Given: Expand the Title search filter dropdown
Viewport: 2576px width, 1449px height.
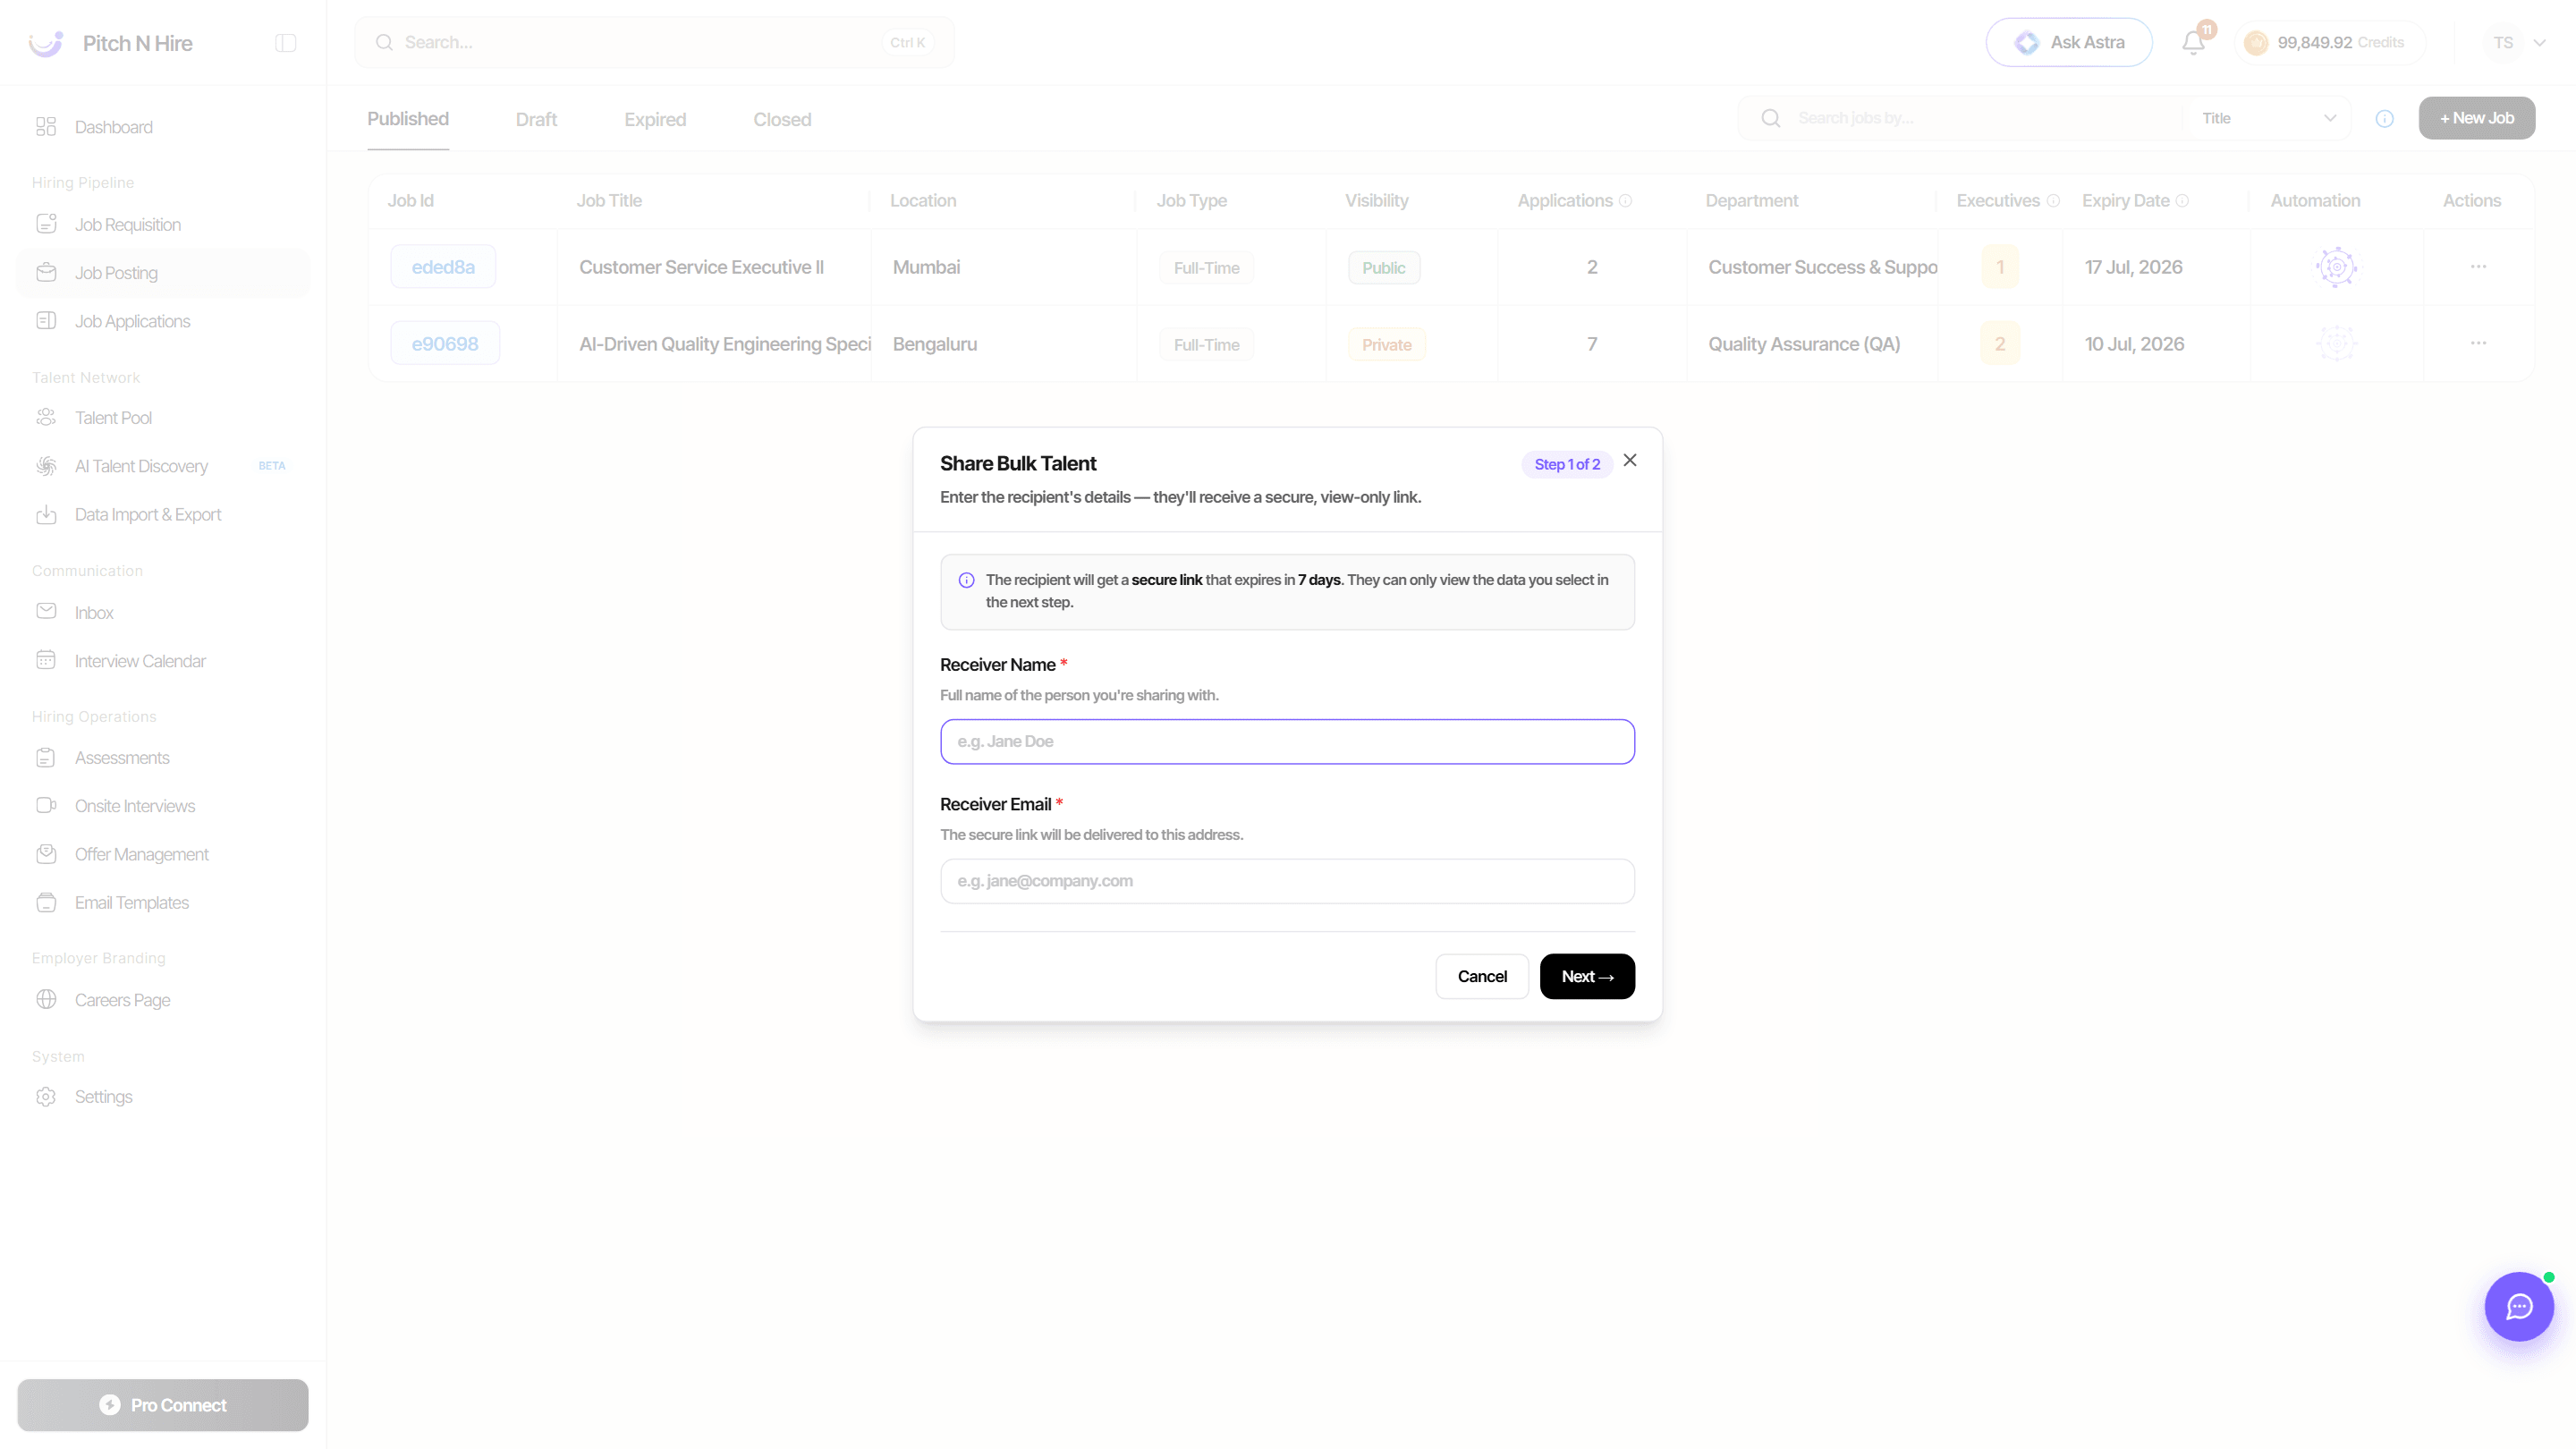Looking at the screenshot, I should (2268, 118).
